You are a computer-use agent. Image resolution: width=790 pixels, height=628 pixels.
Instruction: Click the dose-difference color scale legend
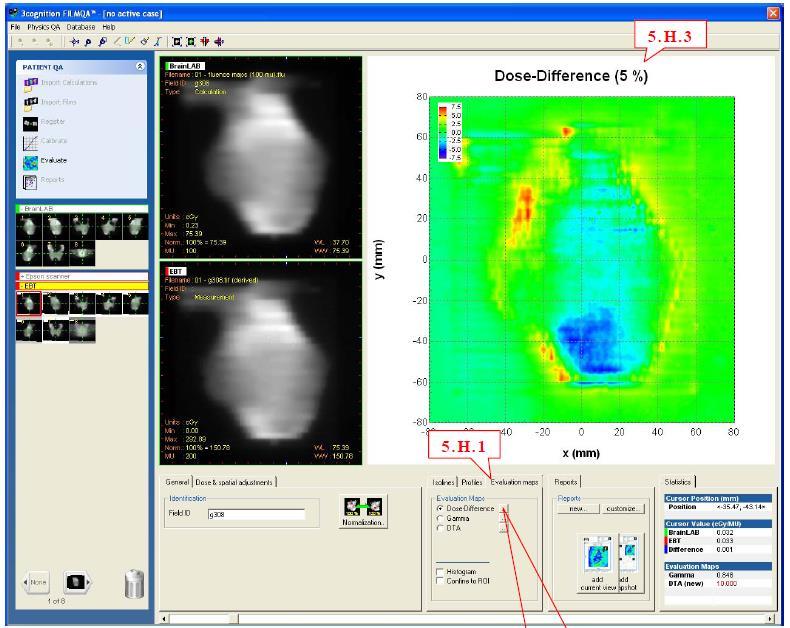click(x=449, y=132)
